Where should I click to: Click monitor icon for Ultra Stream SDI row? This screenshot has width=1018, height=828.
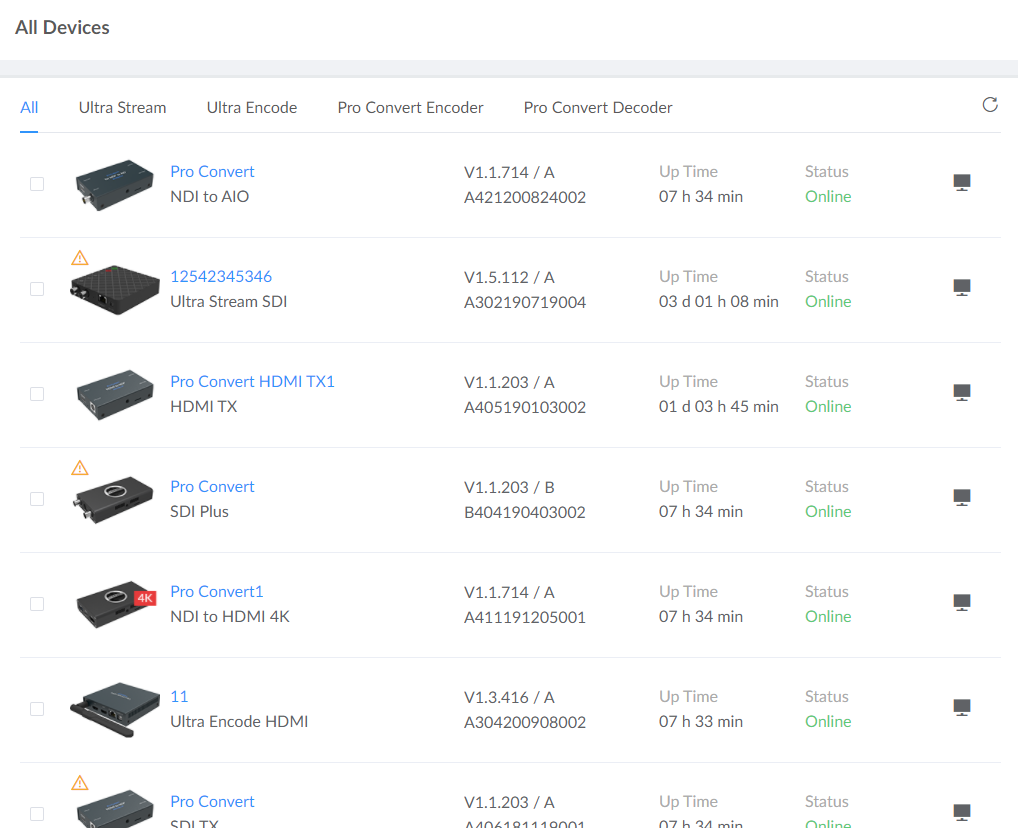tap(962, 288)
